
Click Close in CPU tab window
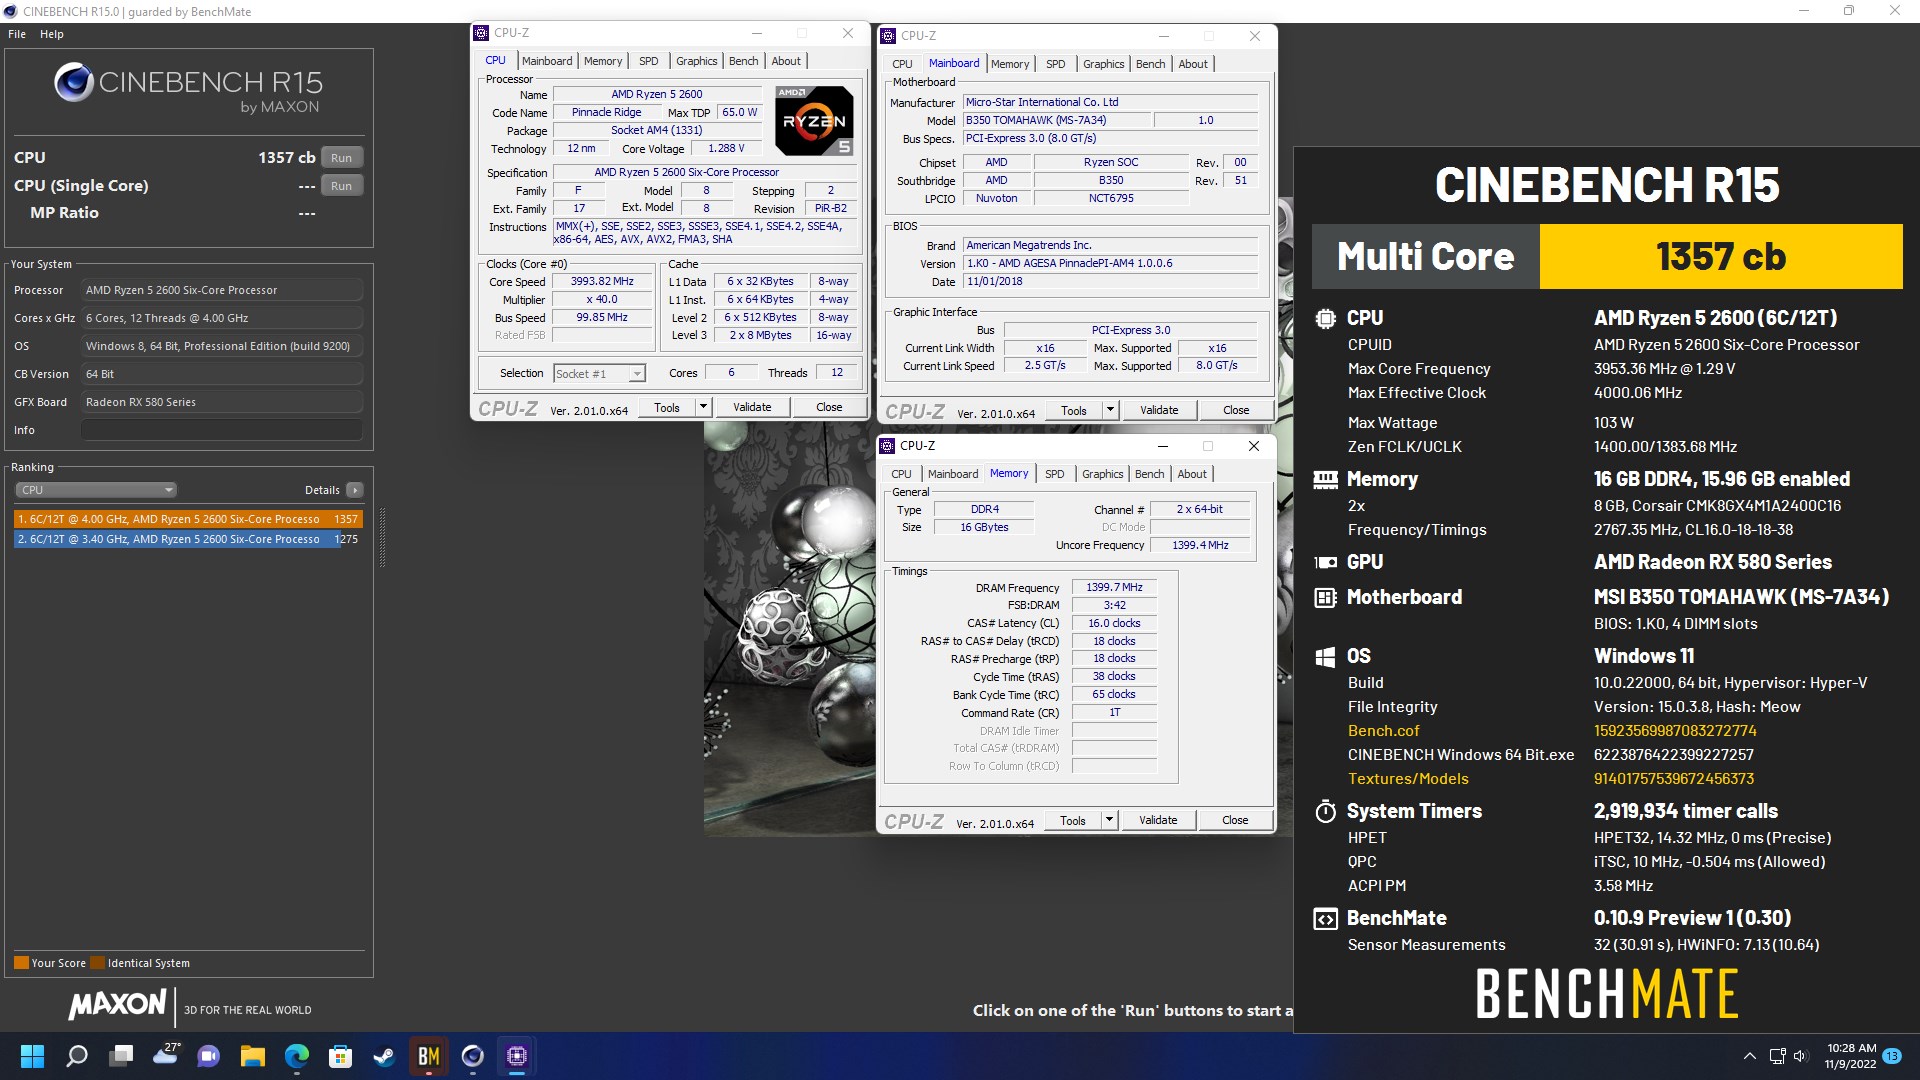click(x=829, y=408)
